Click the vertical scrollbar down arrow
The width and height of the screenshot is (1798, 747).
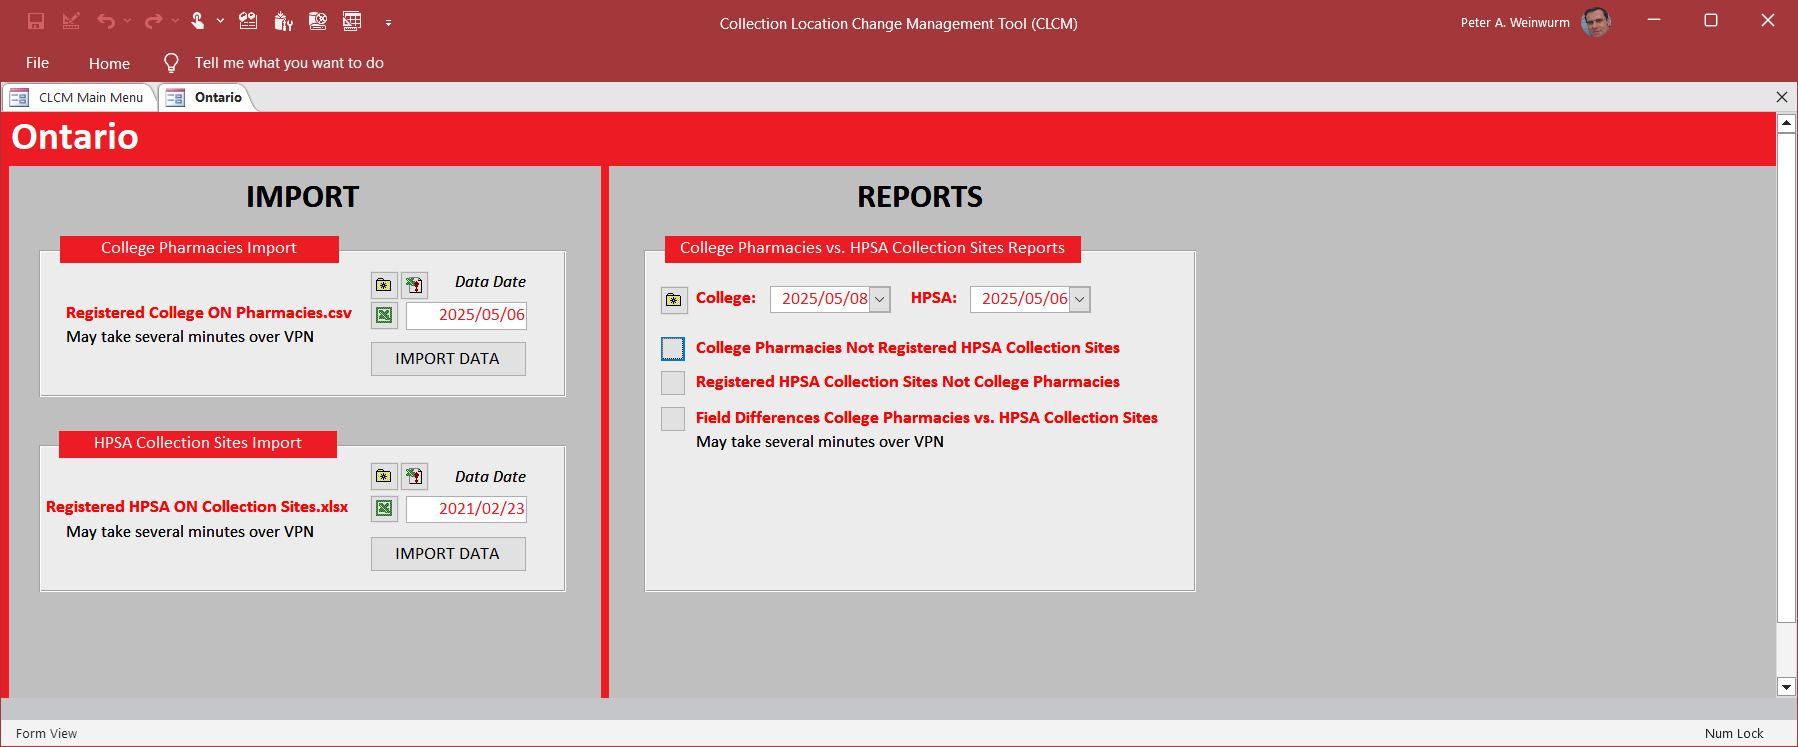1786,686
